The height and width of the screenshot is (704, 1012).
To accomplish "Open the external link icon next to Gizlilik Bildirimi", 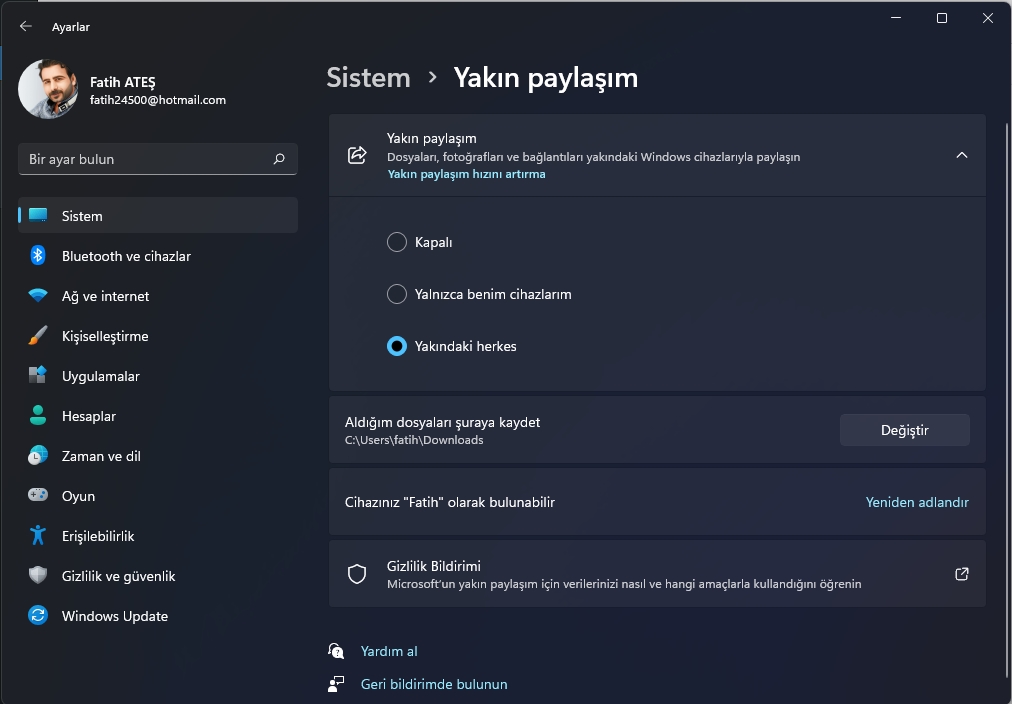I will click(961, 574).
